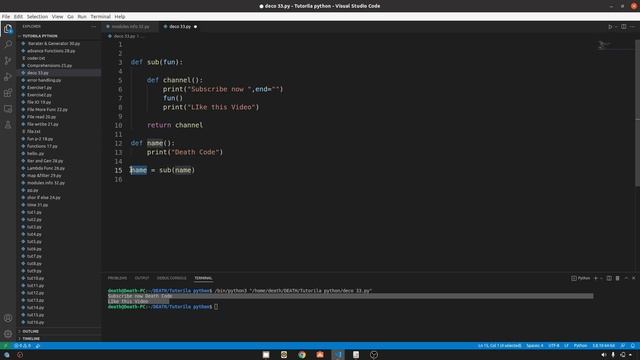Viewport: 640px width, 360px height.
Task: Click the Ln 15, Col 1 cursor position status
Action: point(500,346)
